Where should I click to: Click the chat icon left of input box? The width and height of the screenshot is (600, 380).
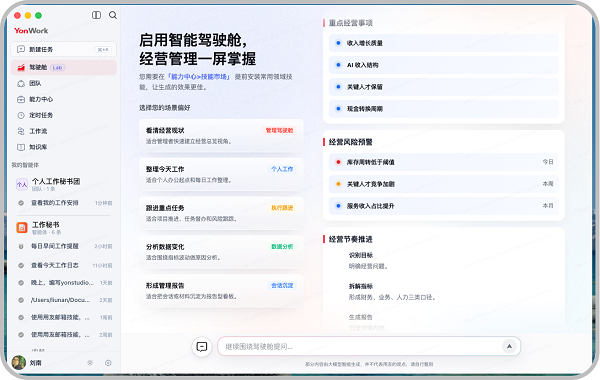coord(202,347)
